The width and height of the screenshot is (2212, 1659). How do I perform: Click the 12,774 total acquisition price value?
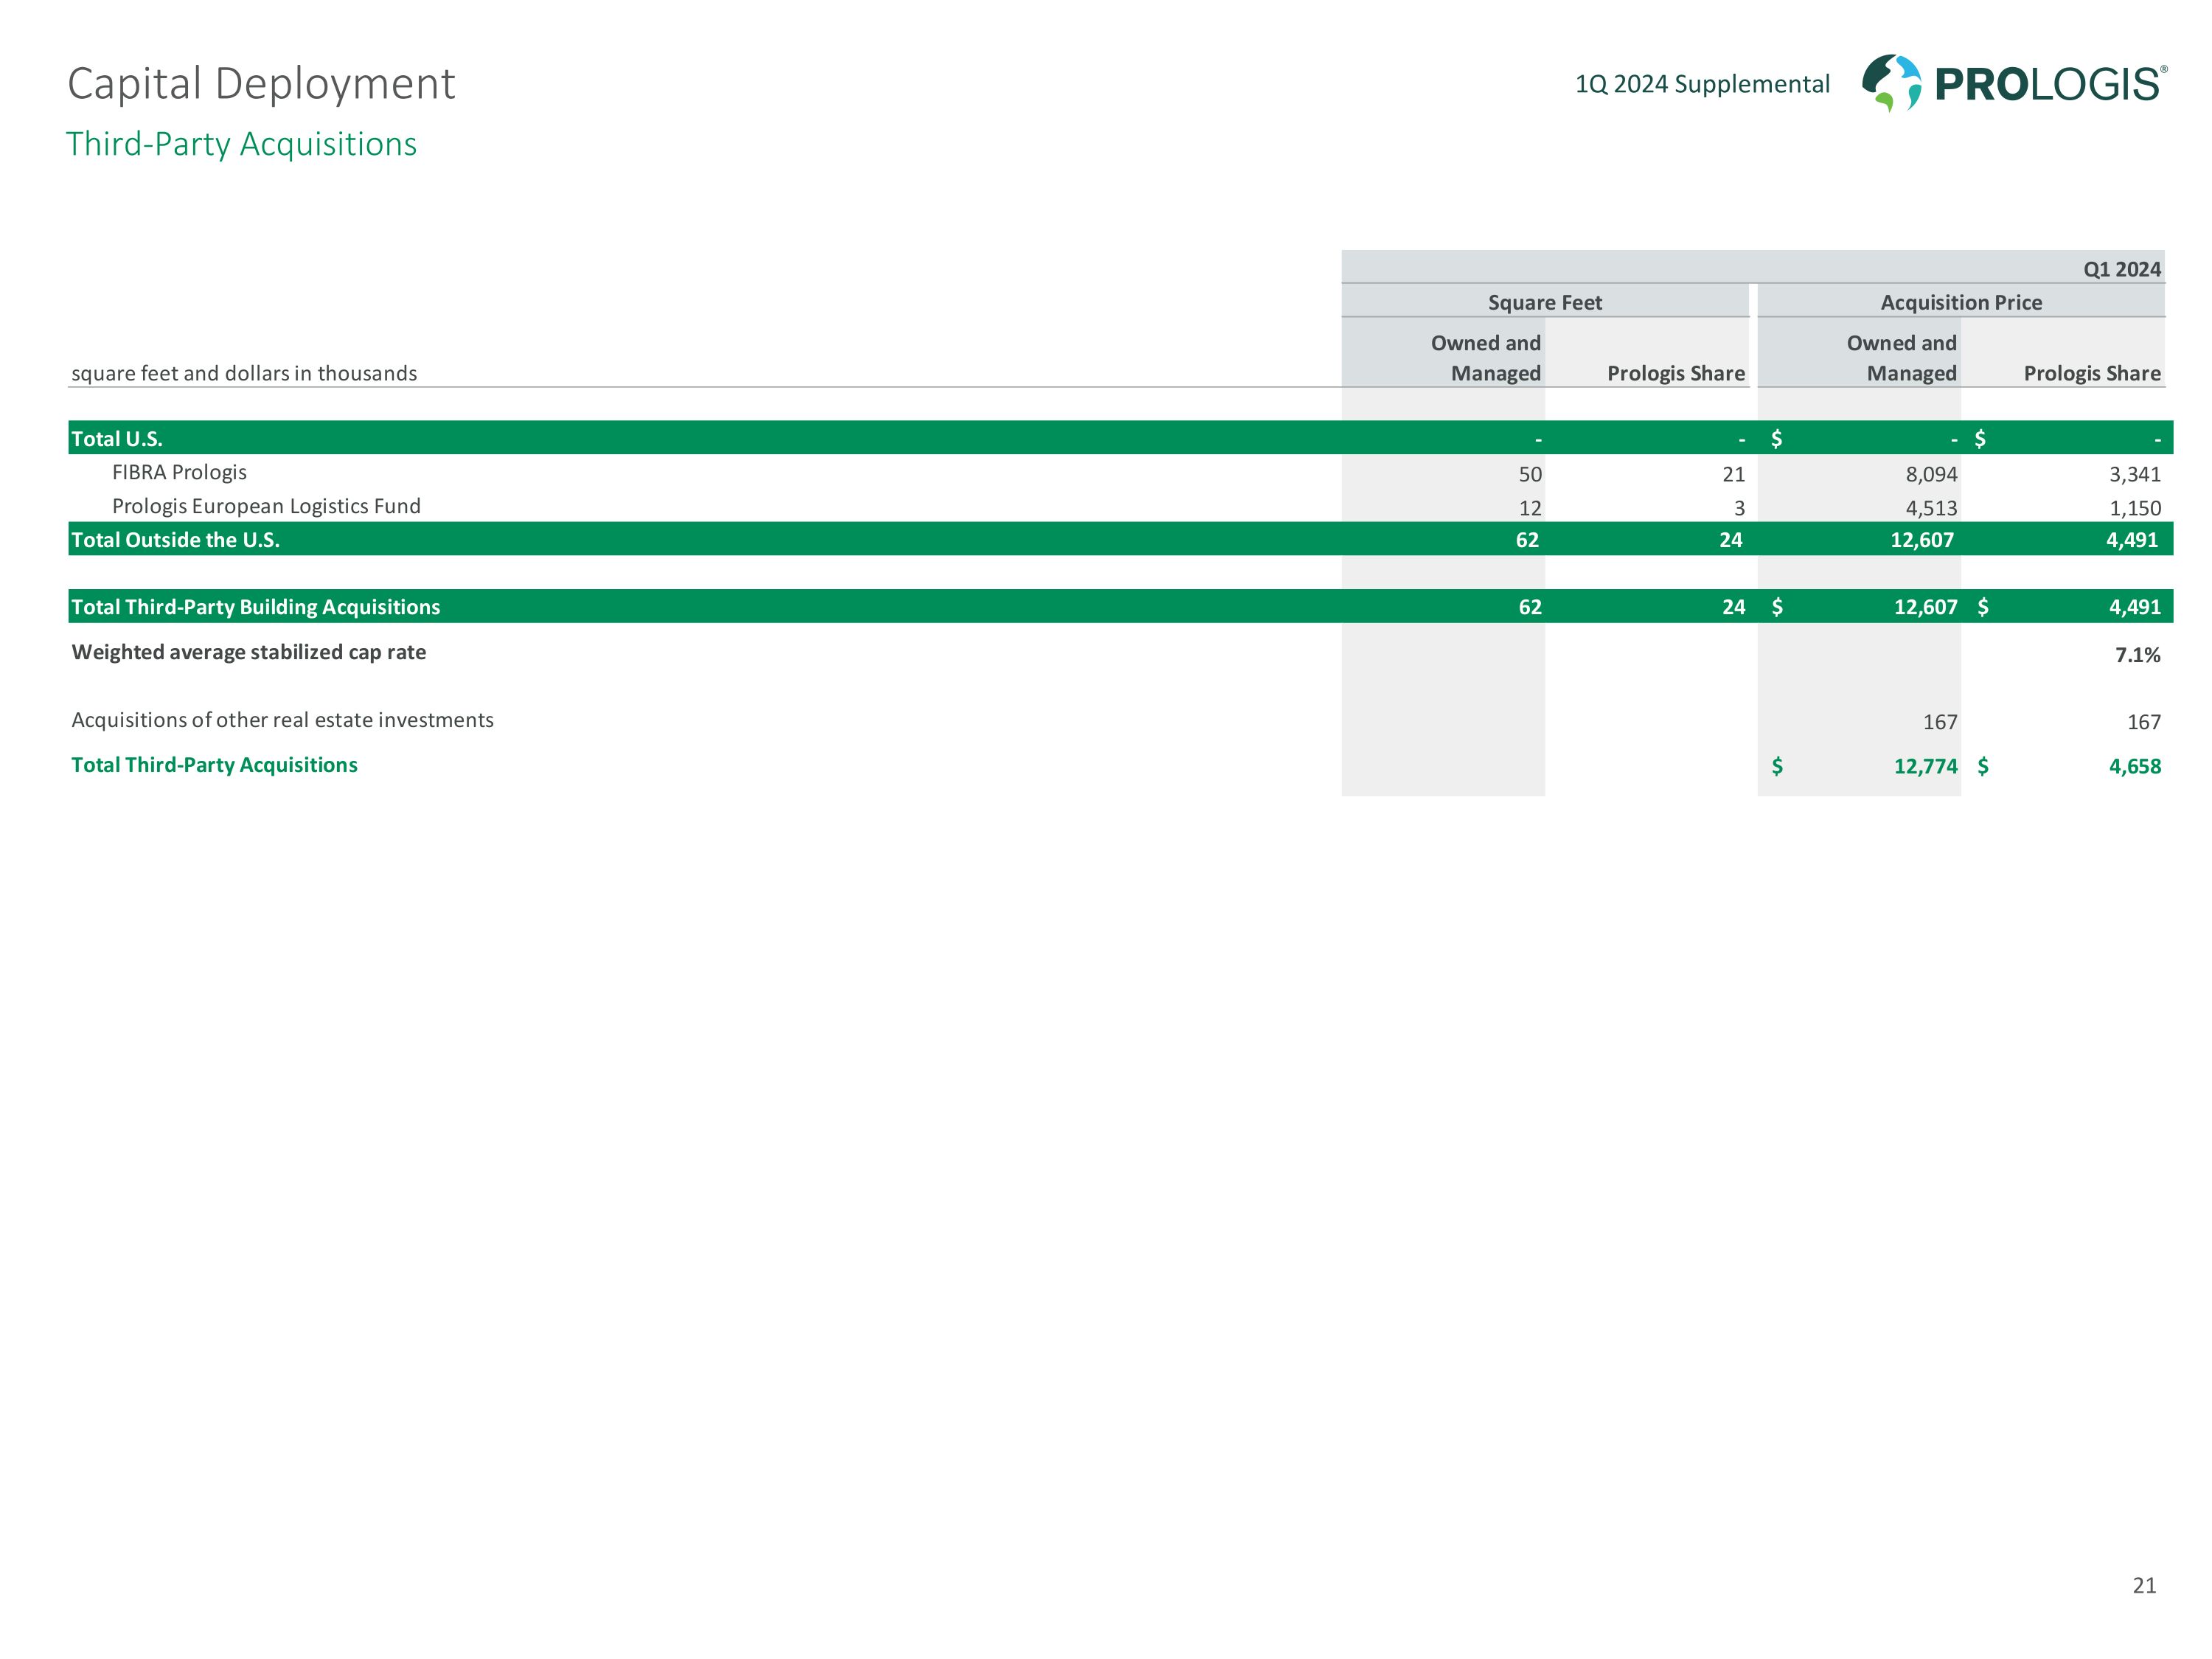(x=1925, y=766)
